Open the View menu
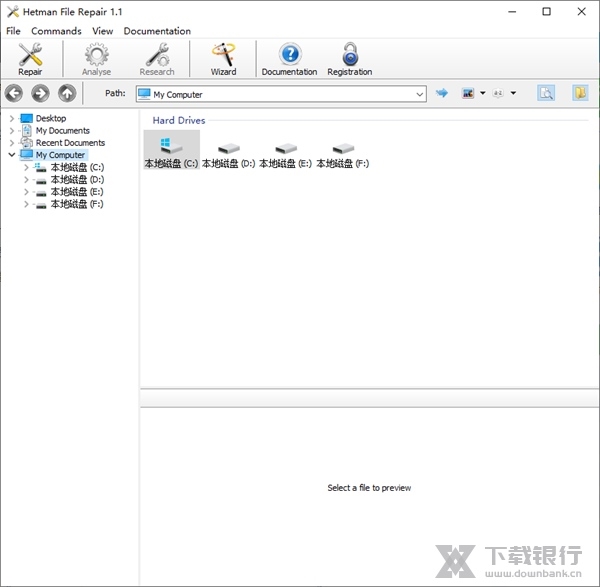This screenshot has height=587, width=600. [102, 31]
